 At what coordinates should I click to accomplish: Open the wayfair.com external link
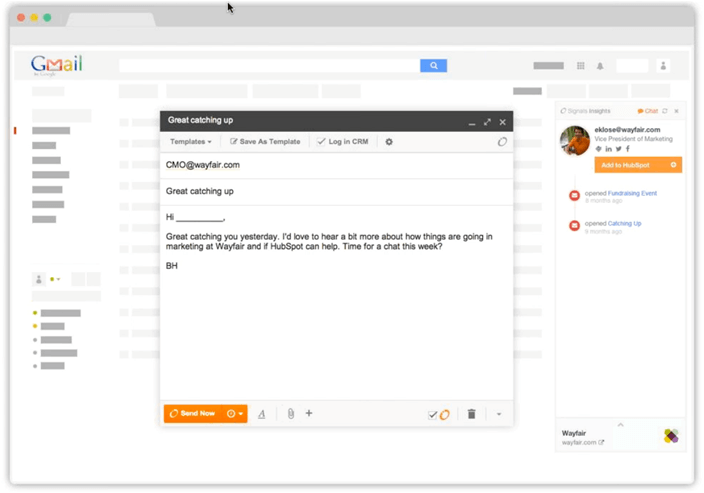point(601,442)
